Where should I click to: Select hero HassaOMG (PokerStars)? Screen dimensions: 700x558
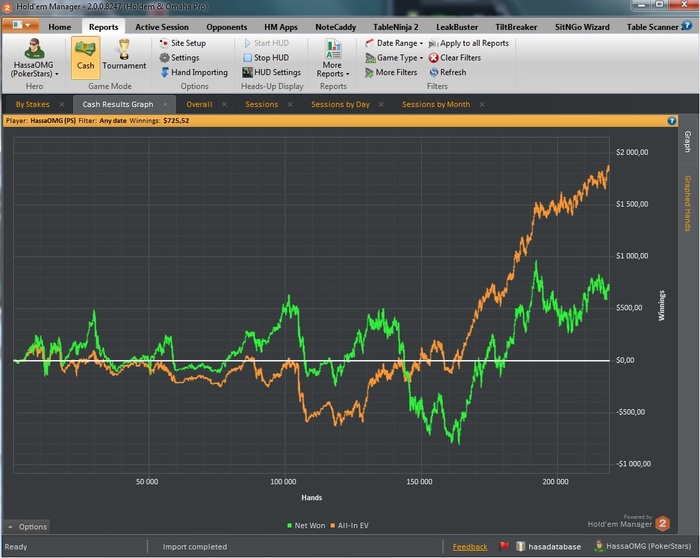tap(35, 58)
